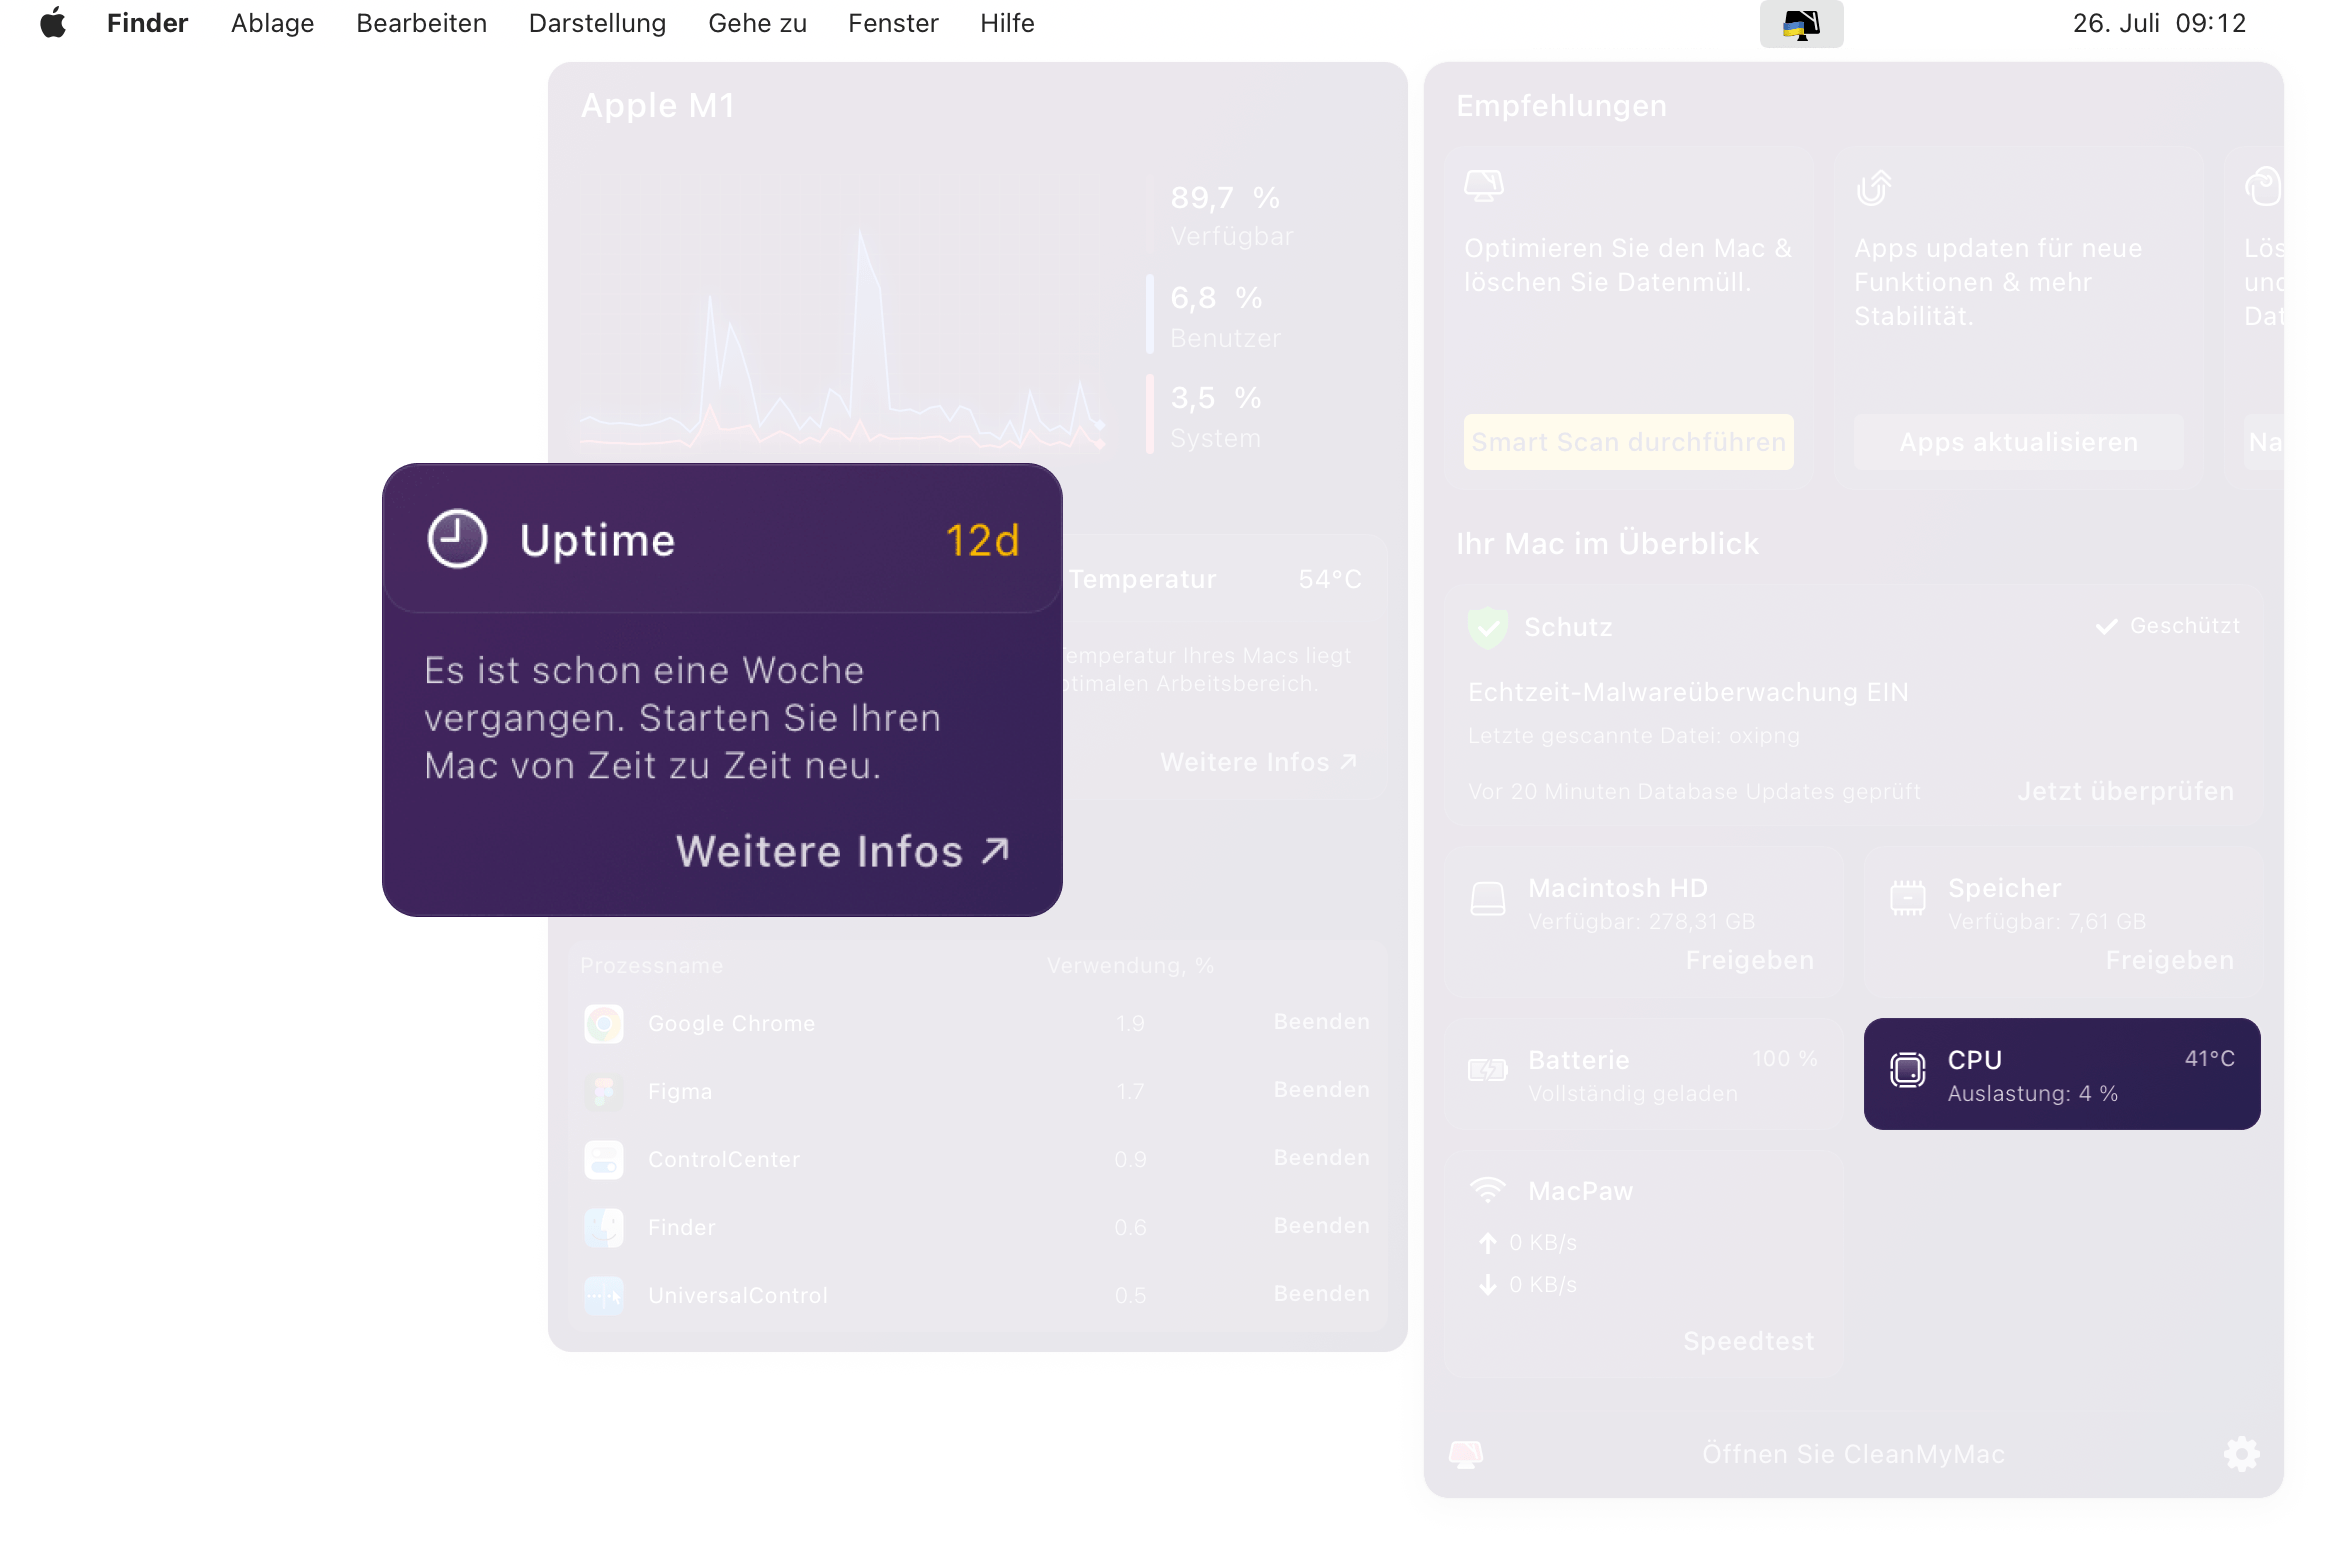Viewport: 2330px width, 1552px height.
Task: Open the Ablage menu
Action: pos(272,23)
